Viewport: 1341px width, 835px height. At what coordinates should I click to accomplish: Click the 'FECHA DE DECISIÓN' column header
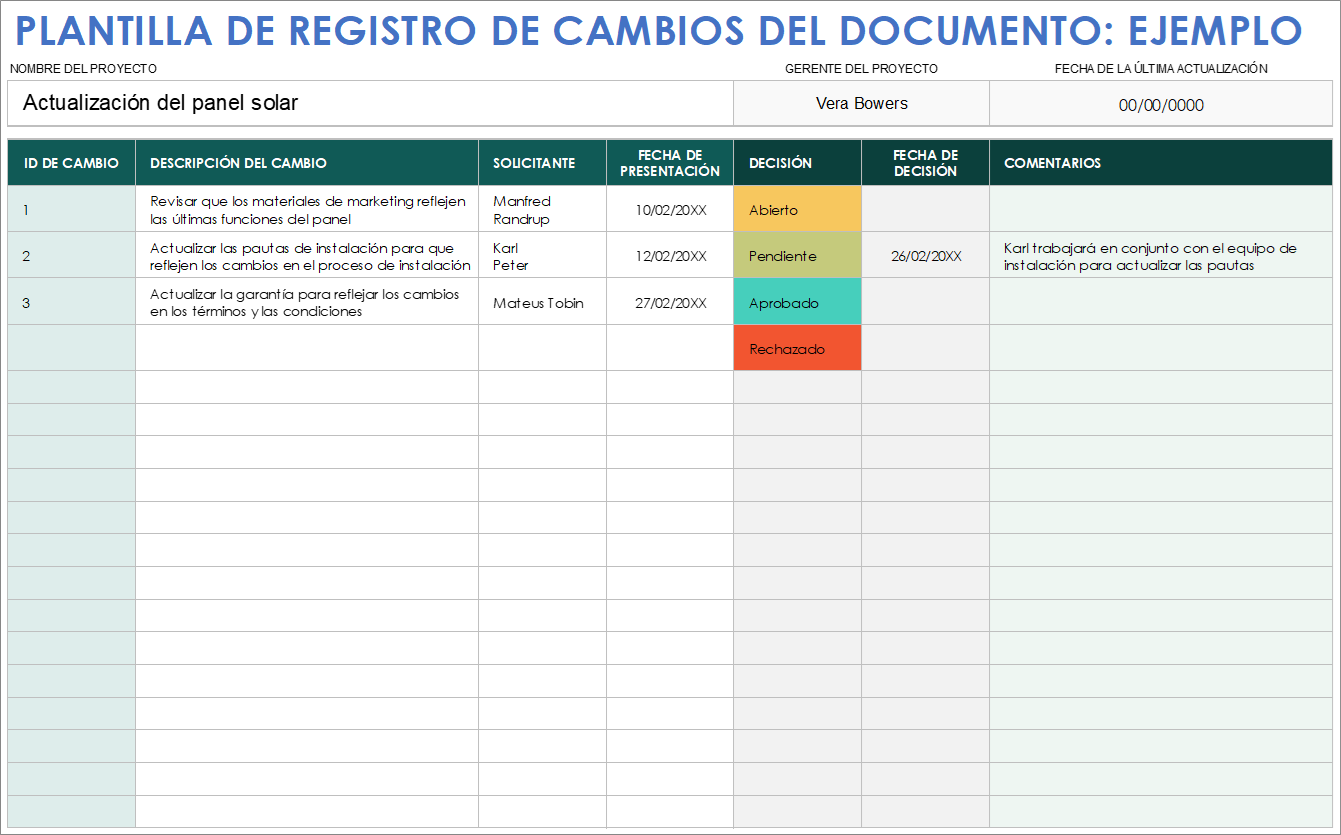(925, 163)
